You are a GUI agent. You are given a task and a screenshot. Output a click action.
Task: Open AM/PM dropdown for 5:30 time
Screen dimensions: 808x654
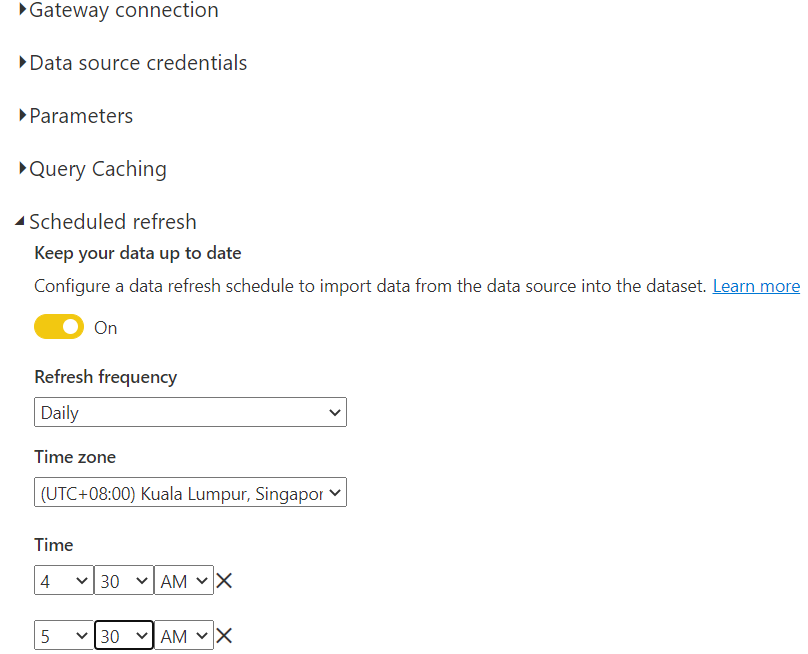pos(184,635)
